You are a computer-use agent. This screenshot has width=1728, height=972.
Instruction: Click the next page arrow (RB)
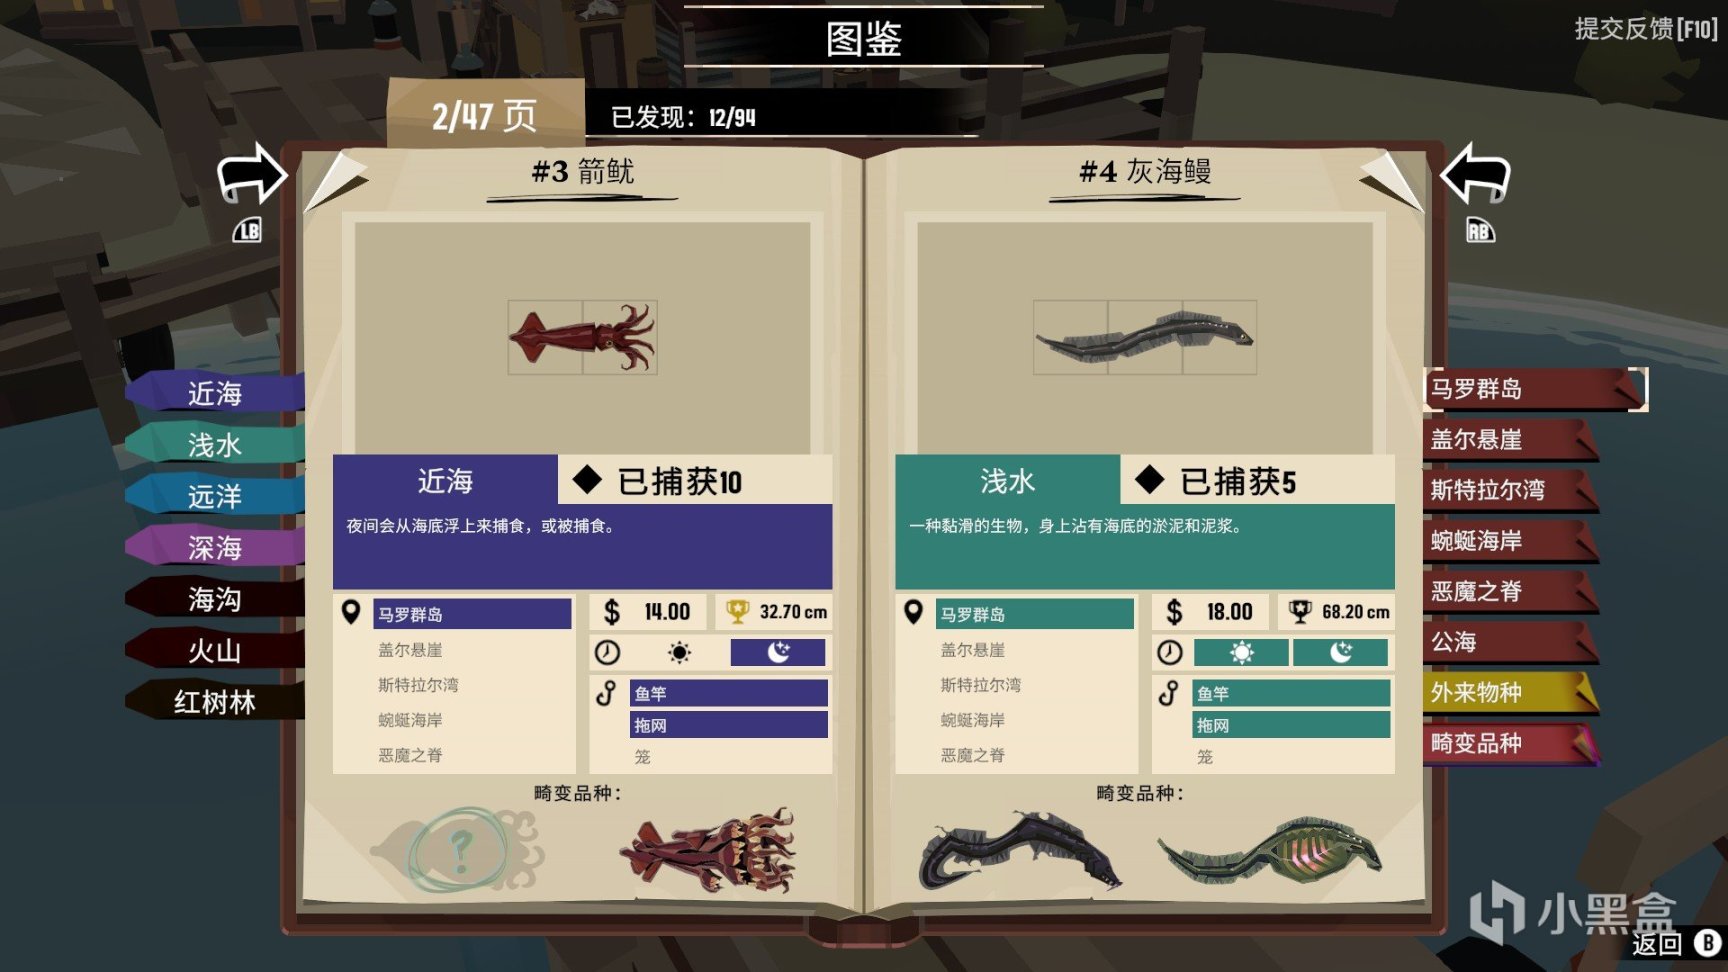tap(1475, 176)
